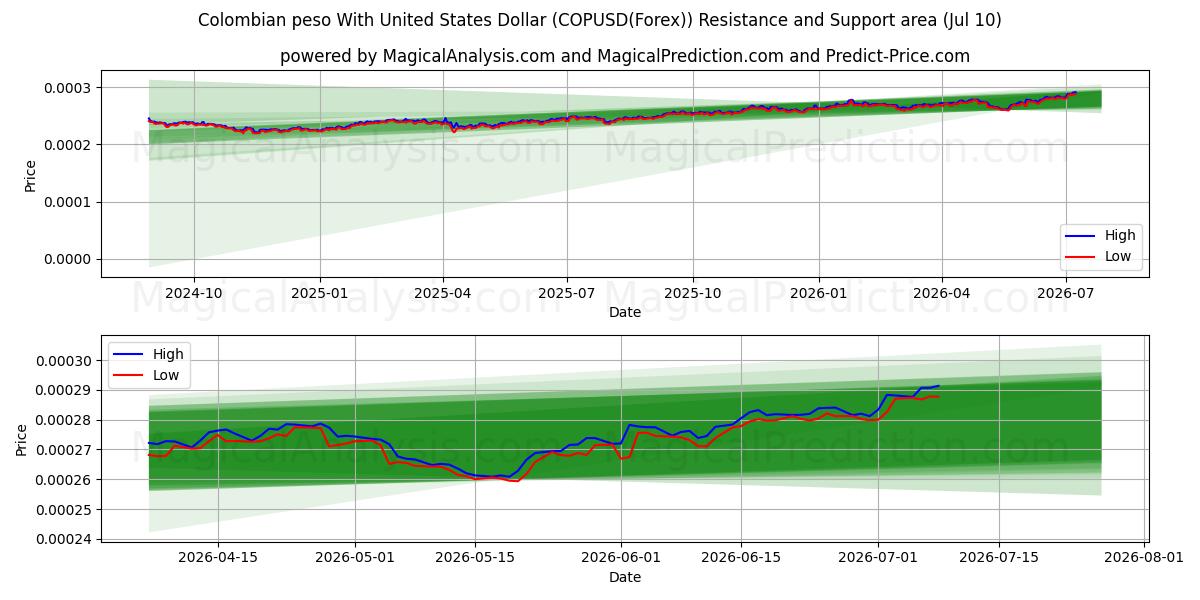Click the bottom chart y-axis value 0.00027

[x=65, y=450]
